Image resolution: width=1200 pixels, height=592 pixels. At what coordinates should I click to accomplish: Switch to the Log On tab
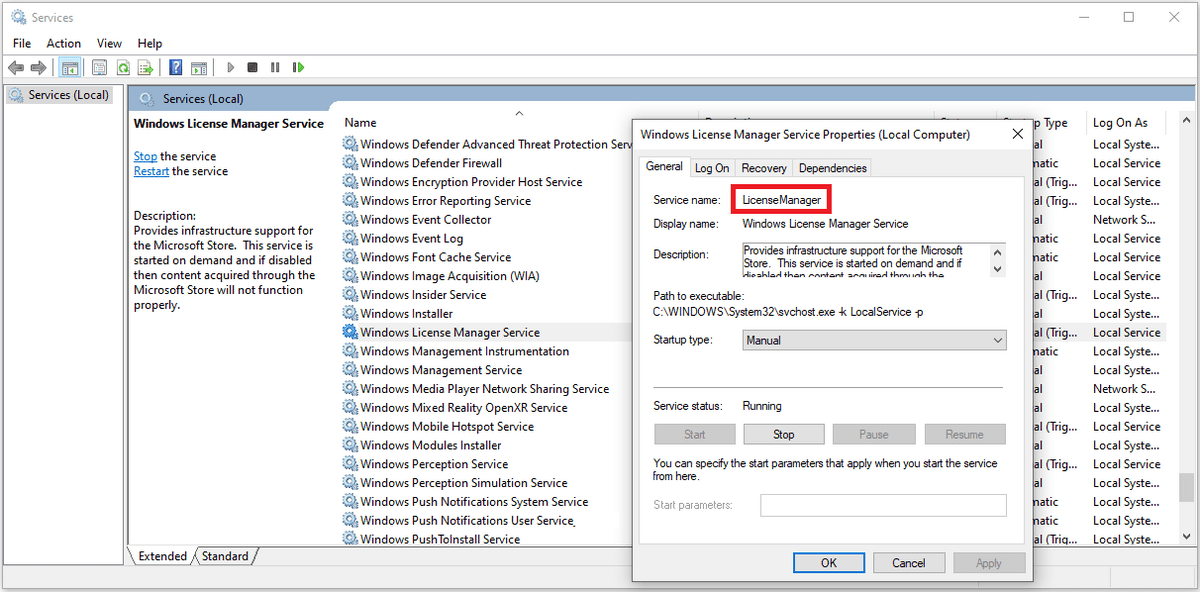pos(711,167)
